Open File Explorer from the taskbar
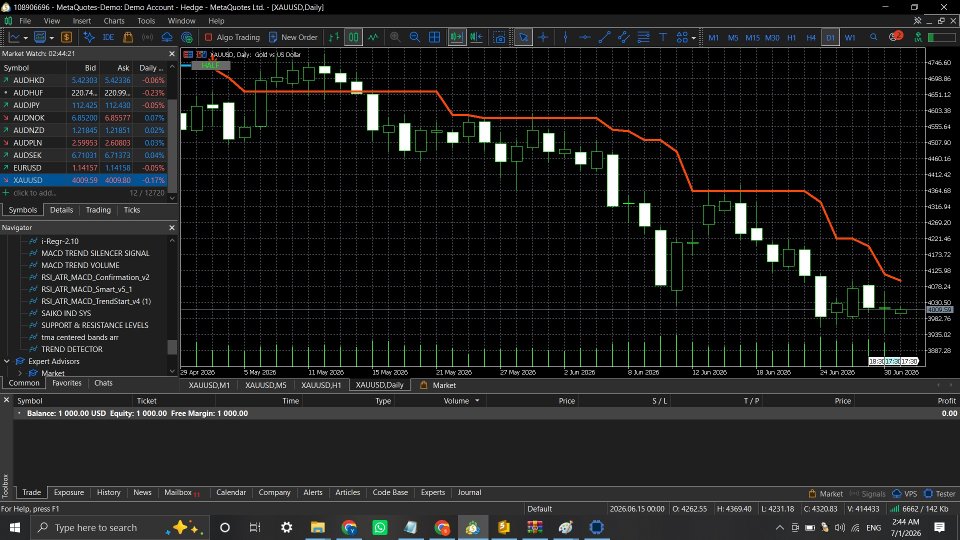Screen dimensions: 960x540 (318, 527)
